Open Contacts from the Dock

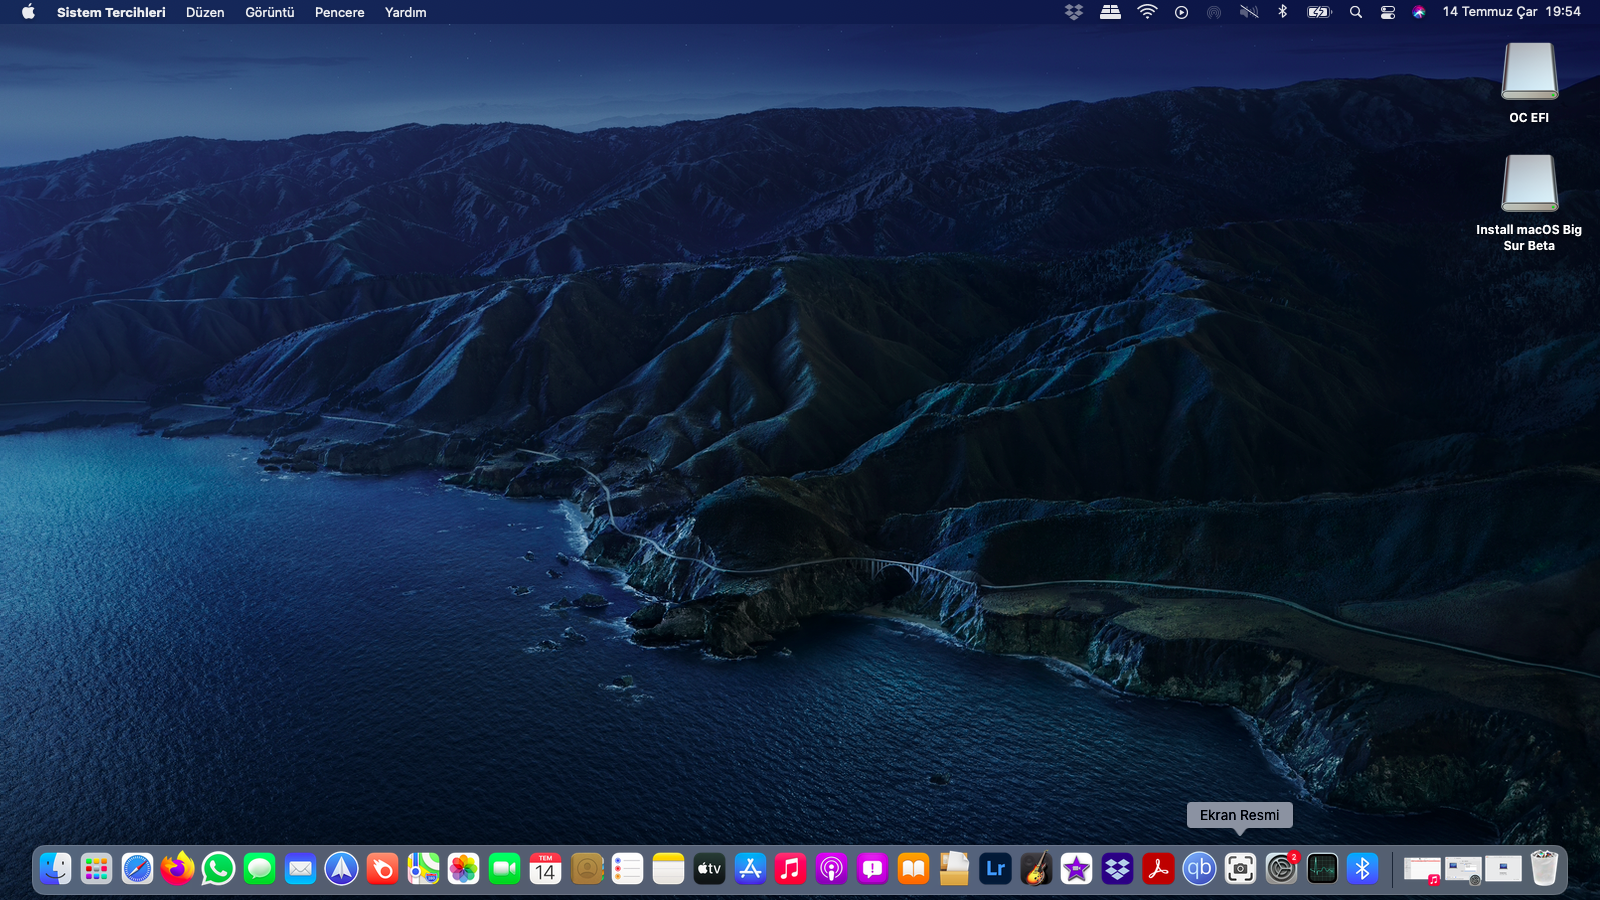[587, 868]
